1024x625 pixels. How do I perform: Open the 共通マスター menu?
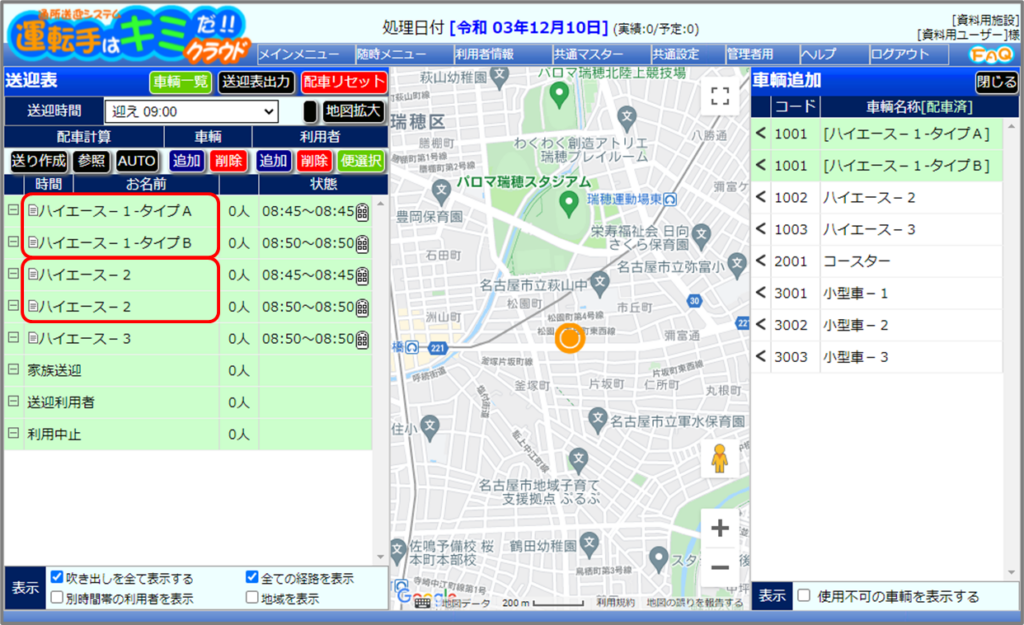pyautogui.click(x=588, y=54)
